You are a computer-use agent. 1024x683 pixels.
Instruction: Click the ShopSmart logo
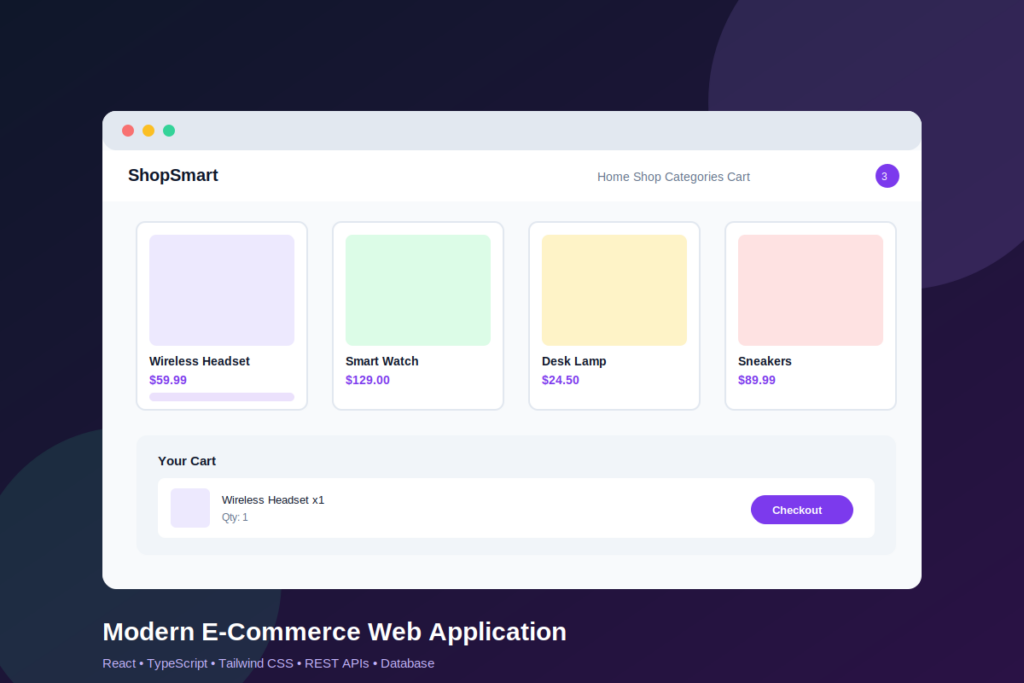(173, 176)
